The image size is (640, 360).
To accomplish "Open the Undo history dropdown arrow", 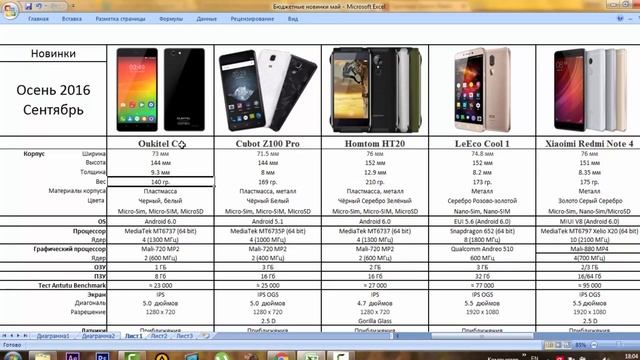I will [45, 7].
